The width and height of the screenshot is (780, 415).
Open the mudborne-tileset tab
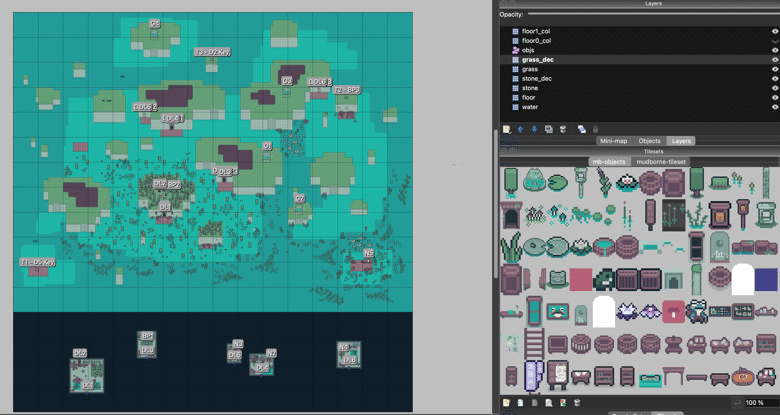click(x=661, y=162)
